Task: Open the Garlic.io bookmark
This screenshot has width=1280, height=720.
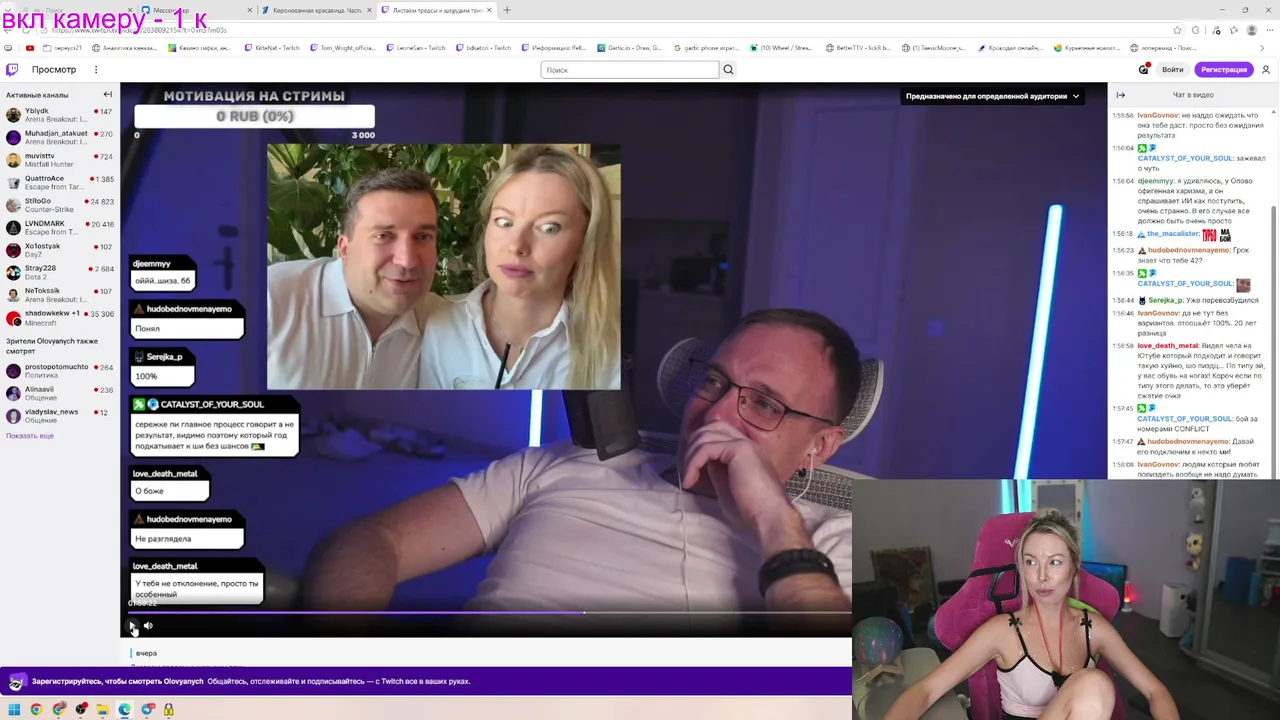Action: (x=629, y=48)
